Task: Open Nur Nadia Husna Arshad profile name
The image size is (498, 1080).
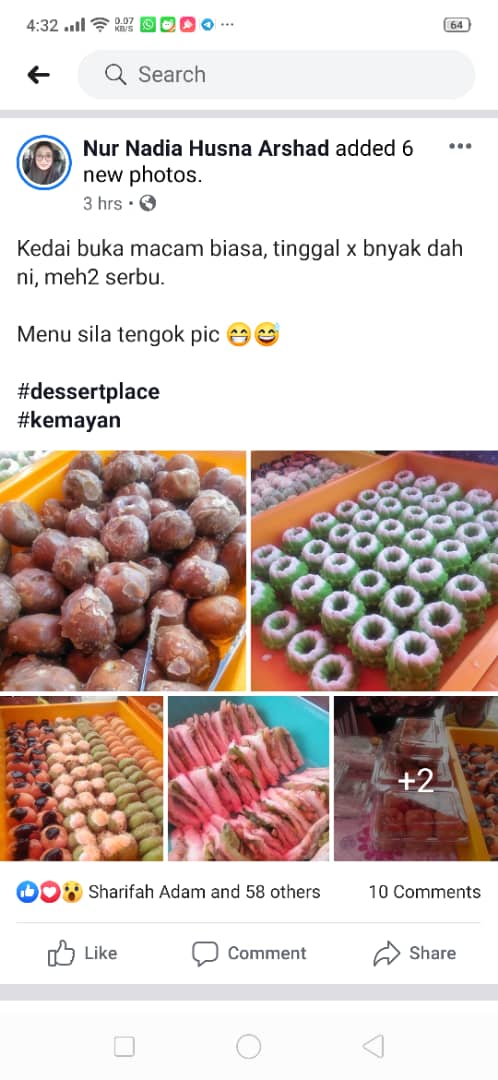Action: [206, 148]
